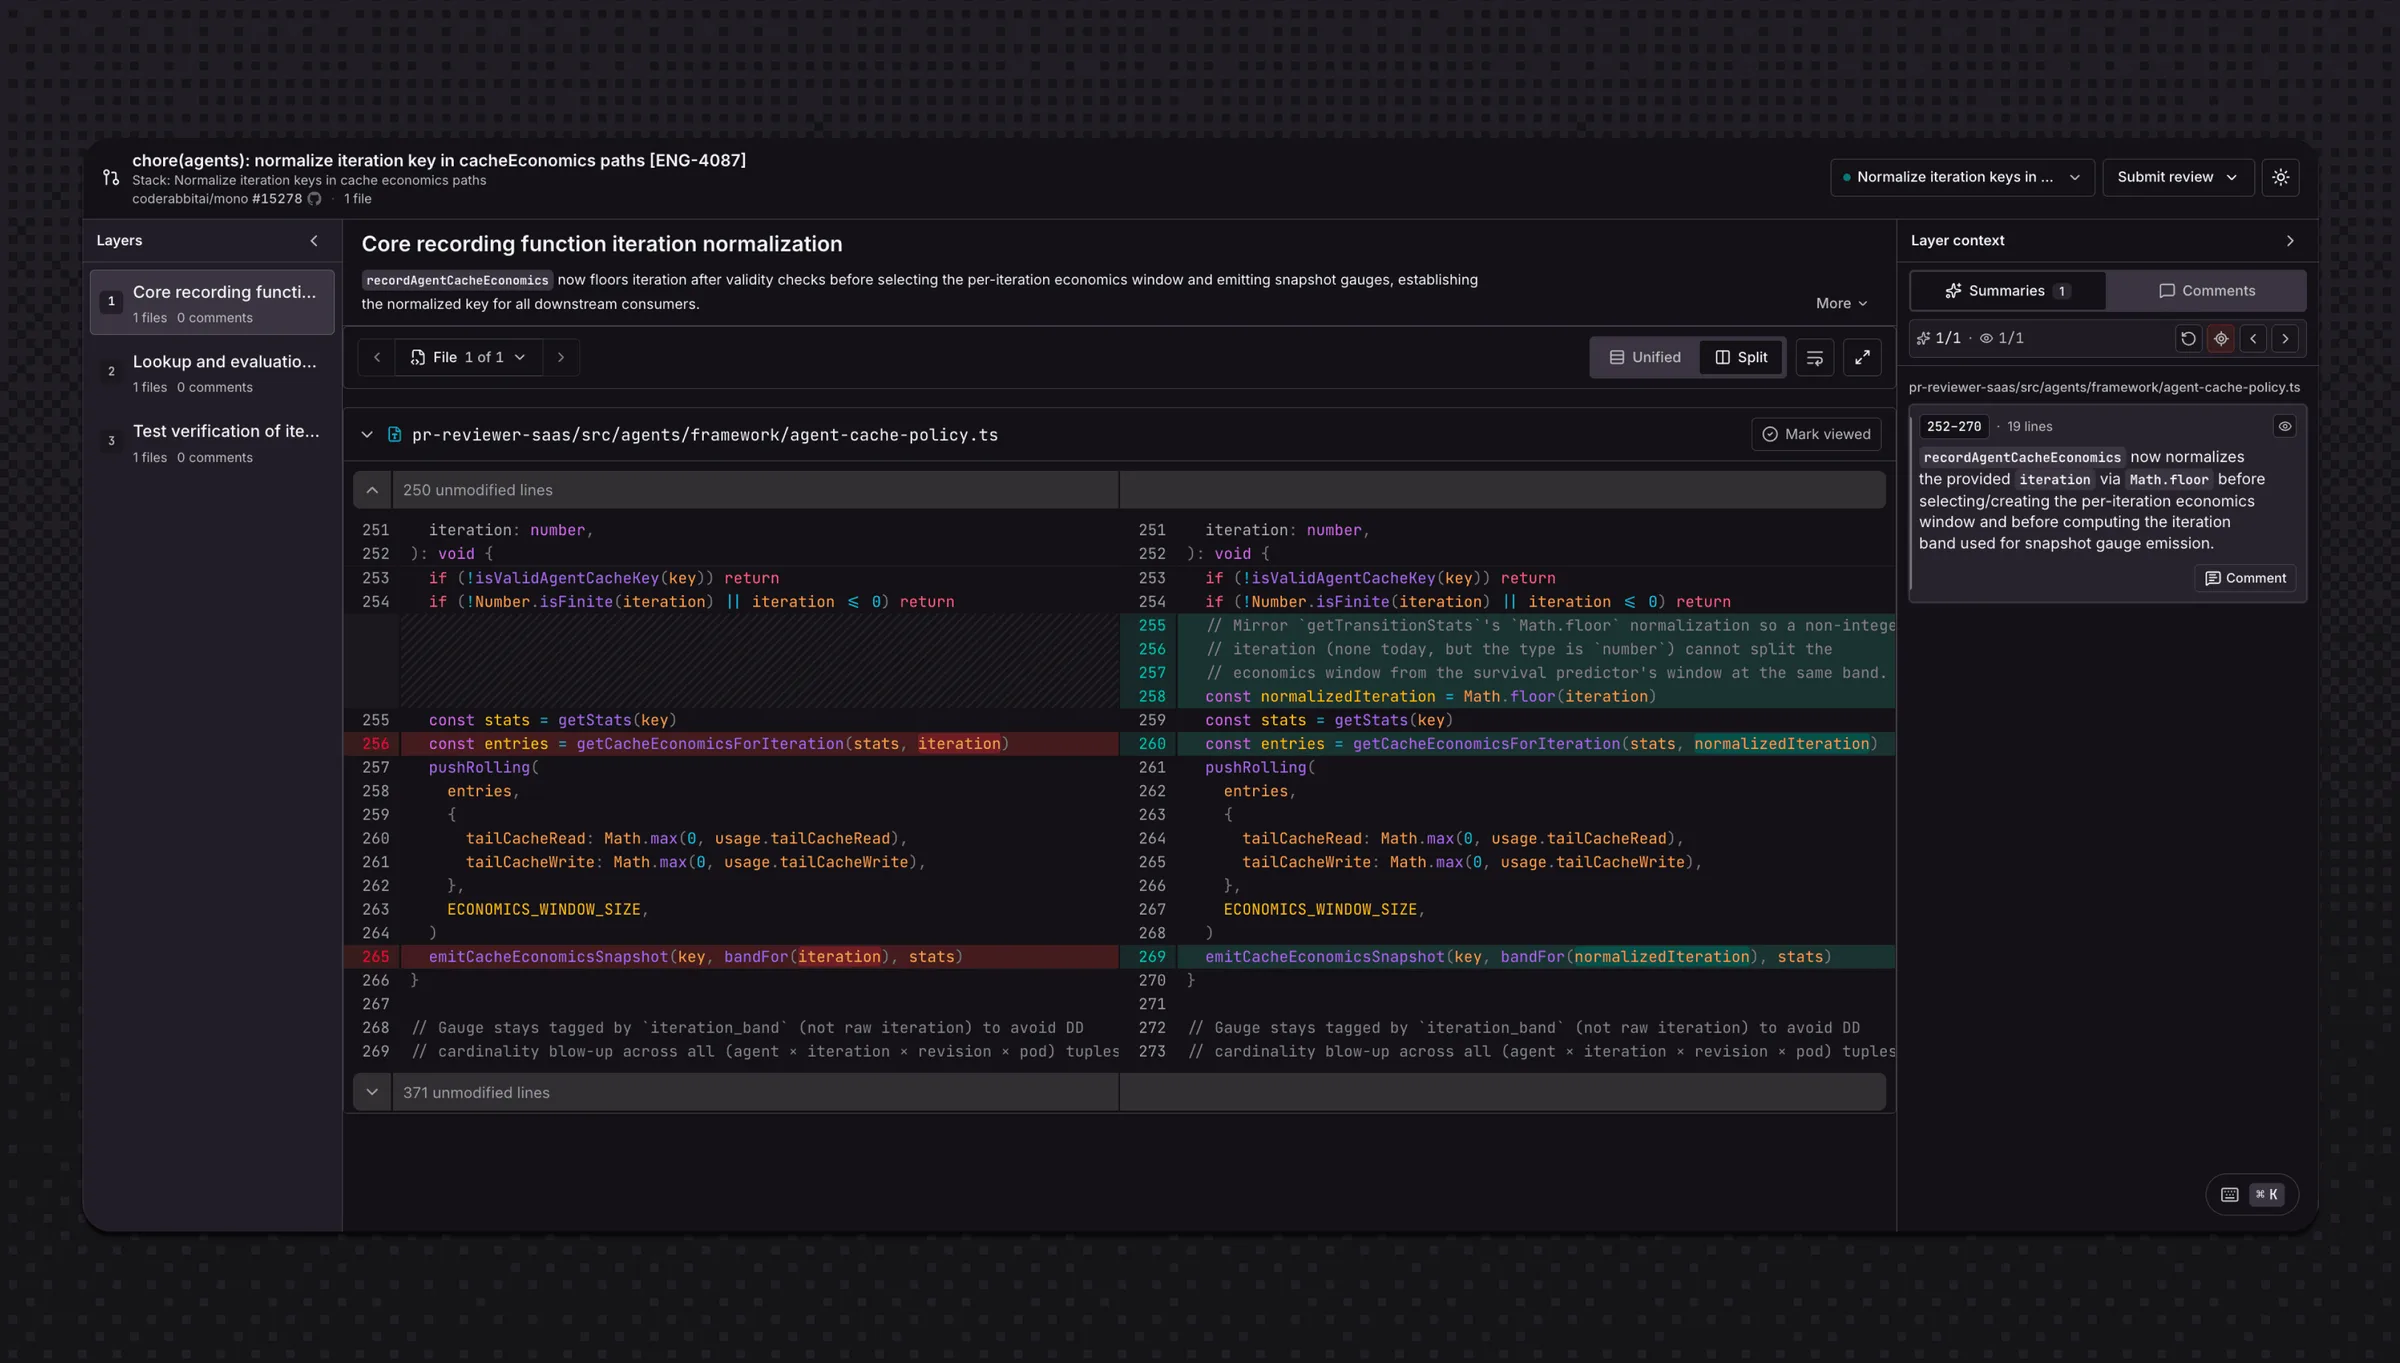This screenshot has height=1363, width=2400.
Task: Select the Test verification layer
Action: [x=212, y=442]
